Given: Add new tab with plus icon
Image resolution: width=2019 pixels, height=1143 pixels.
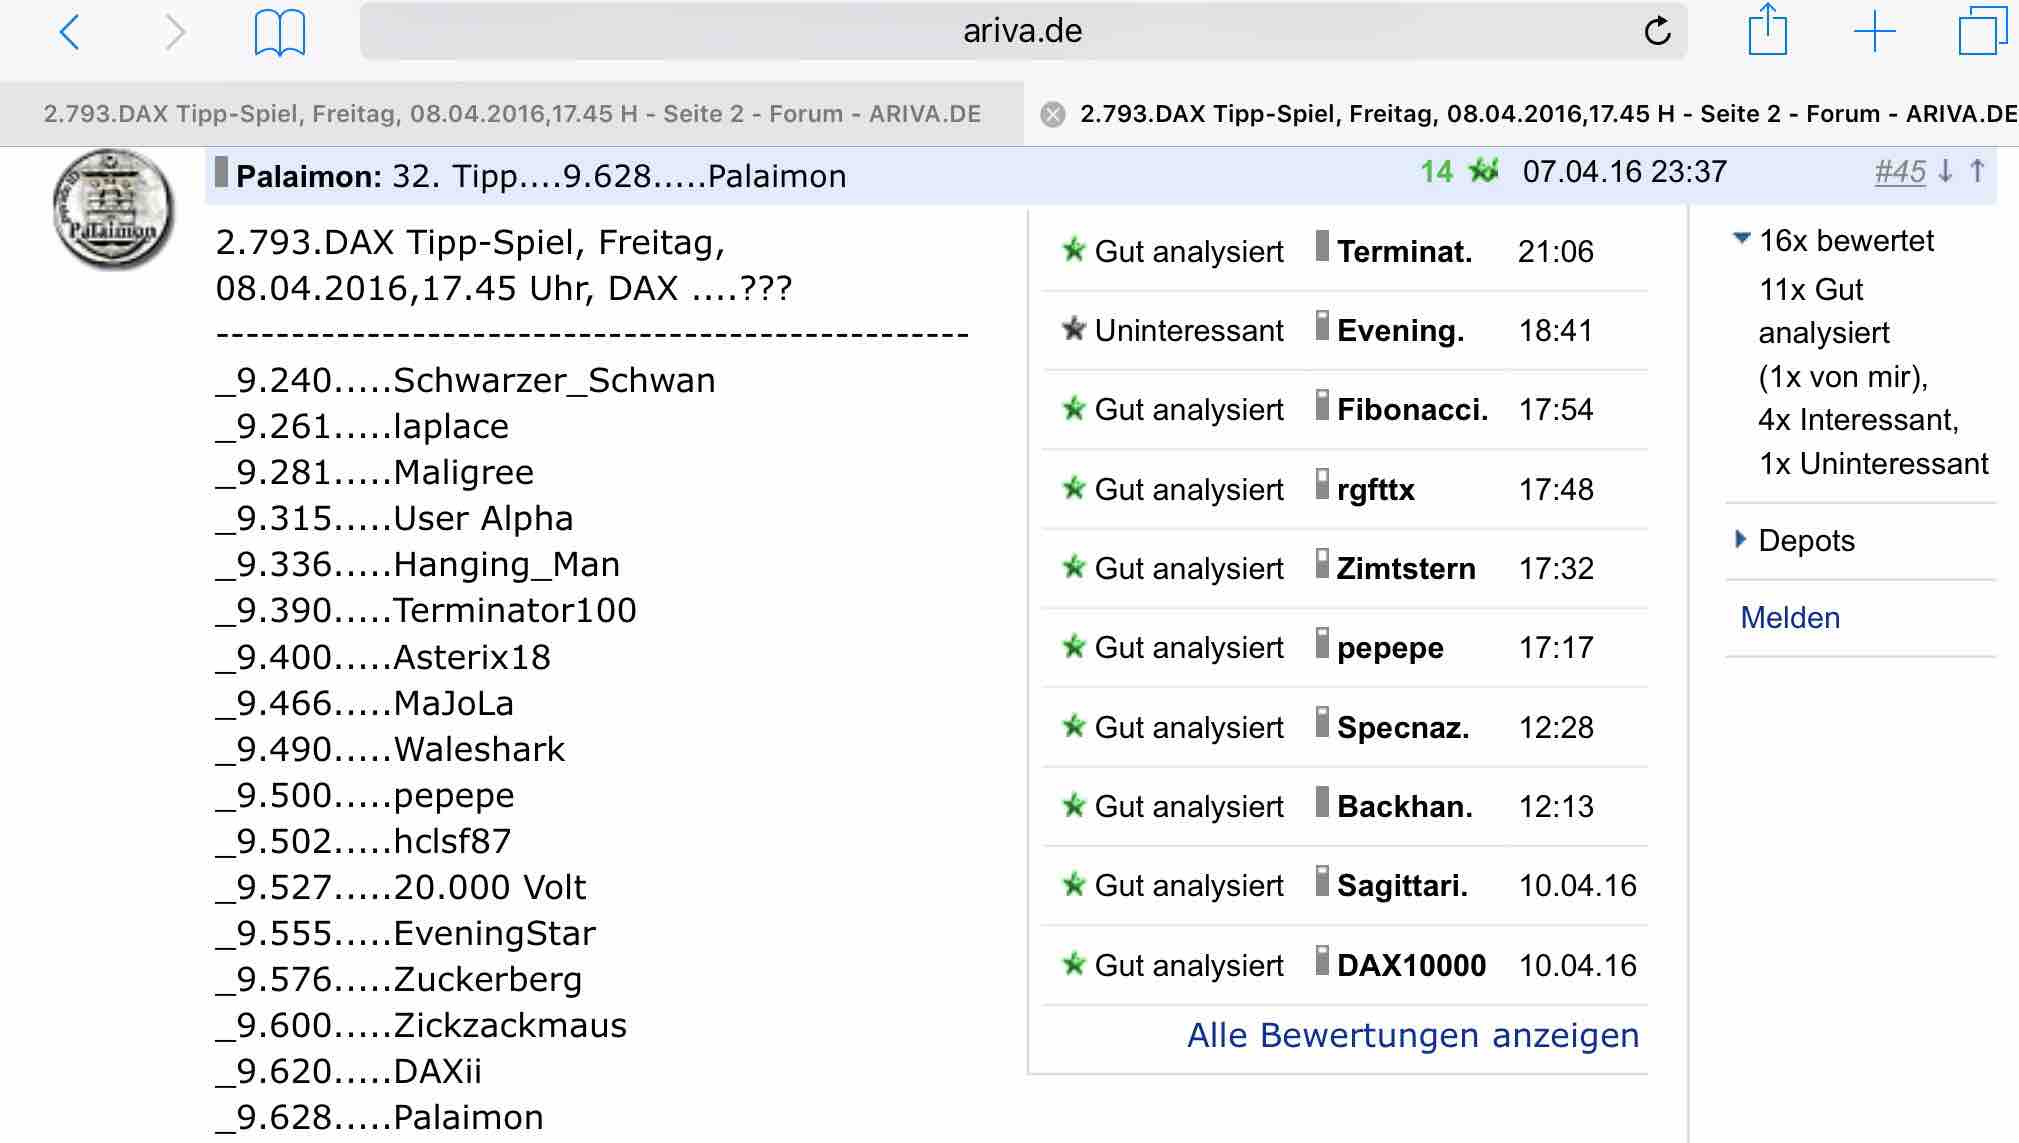Looking at the screenshot, I should coord(1874,32).
